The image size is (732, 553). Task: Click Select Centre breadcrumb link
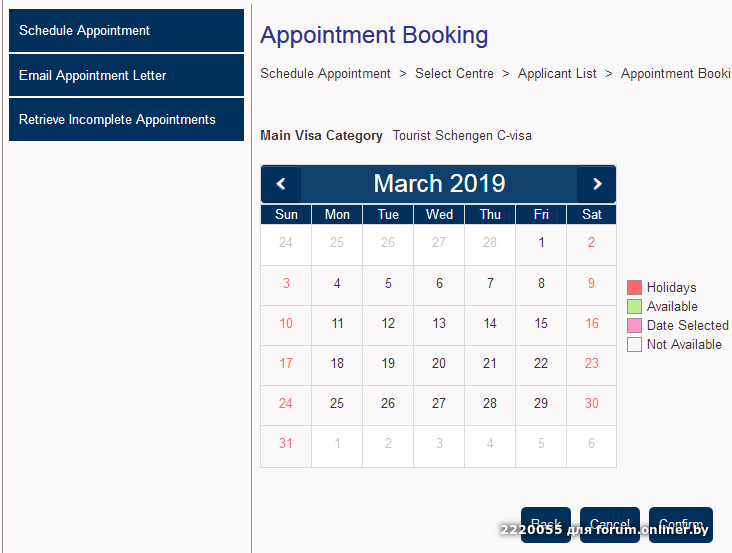pyautogui.click(x=454, y=74)
